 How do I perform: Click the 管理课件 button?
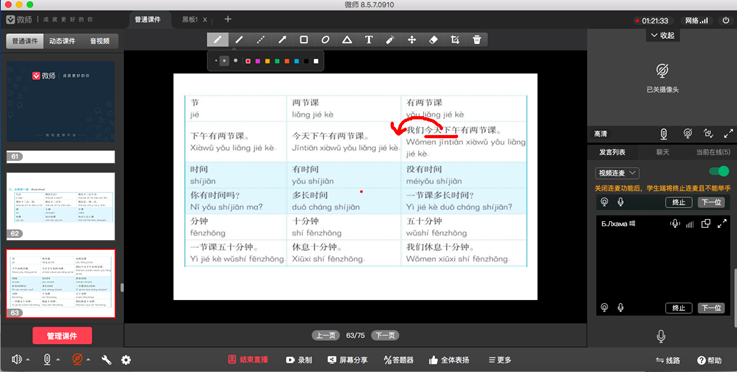click(x=62, y=336)
